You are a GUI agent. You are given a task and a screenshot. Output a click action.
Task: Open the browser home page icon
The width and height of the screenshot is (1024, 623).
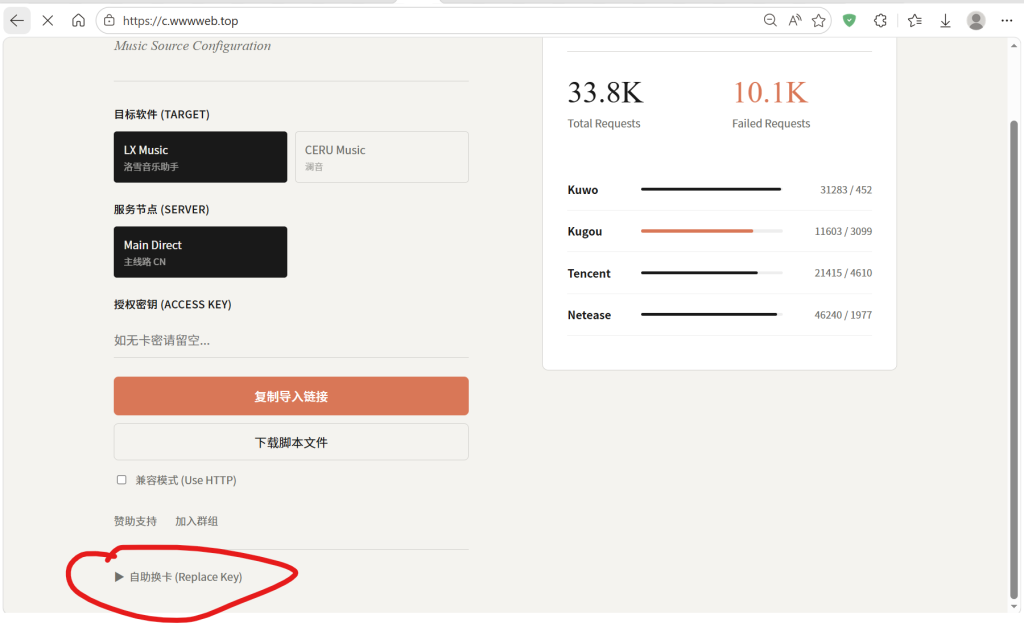(x=78, y=21)
